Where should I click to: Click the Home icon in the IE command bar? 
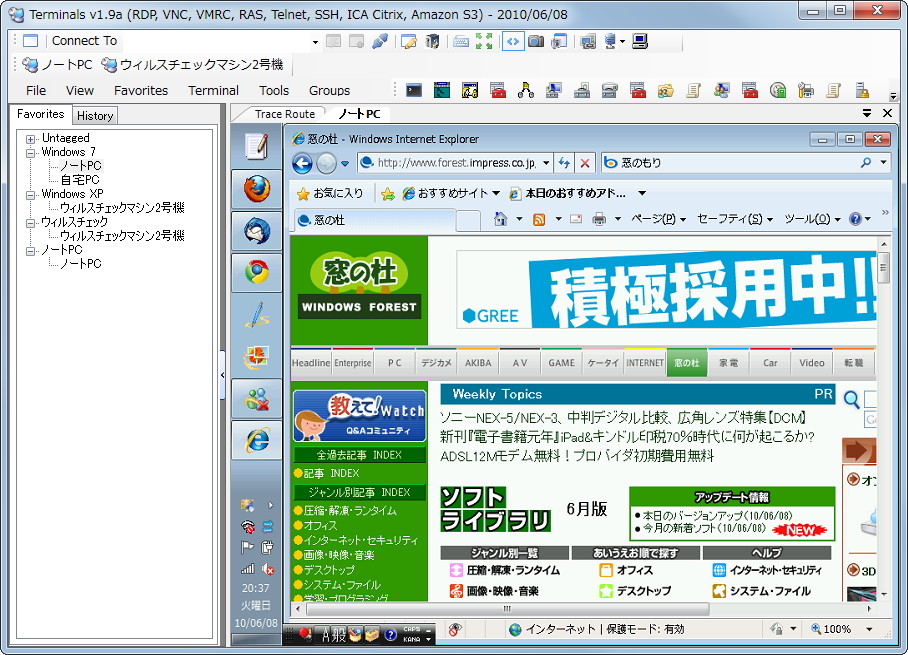pyautogui.click(x=502, y=218)
